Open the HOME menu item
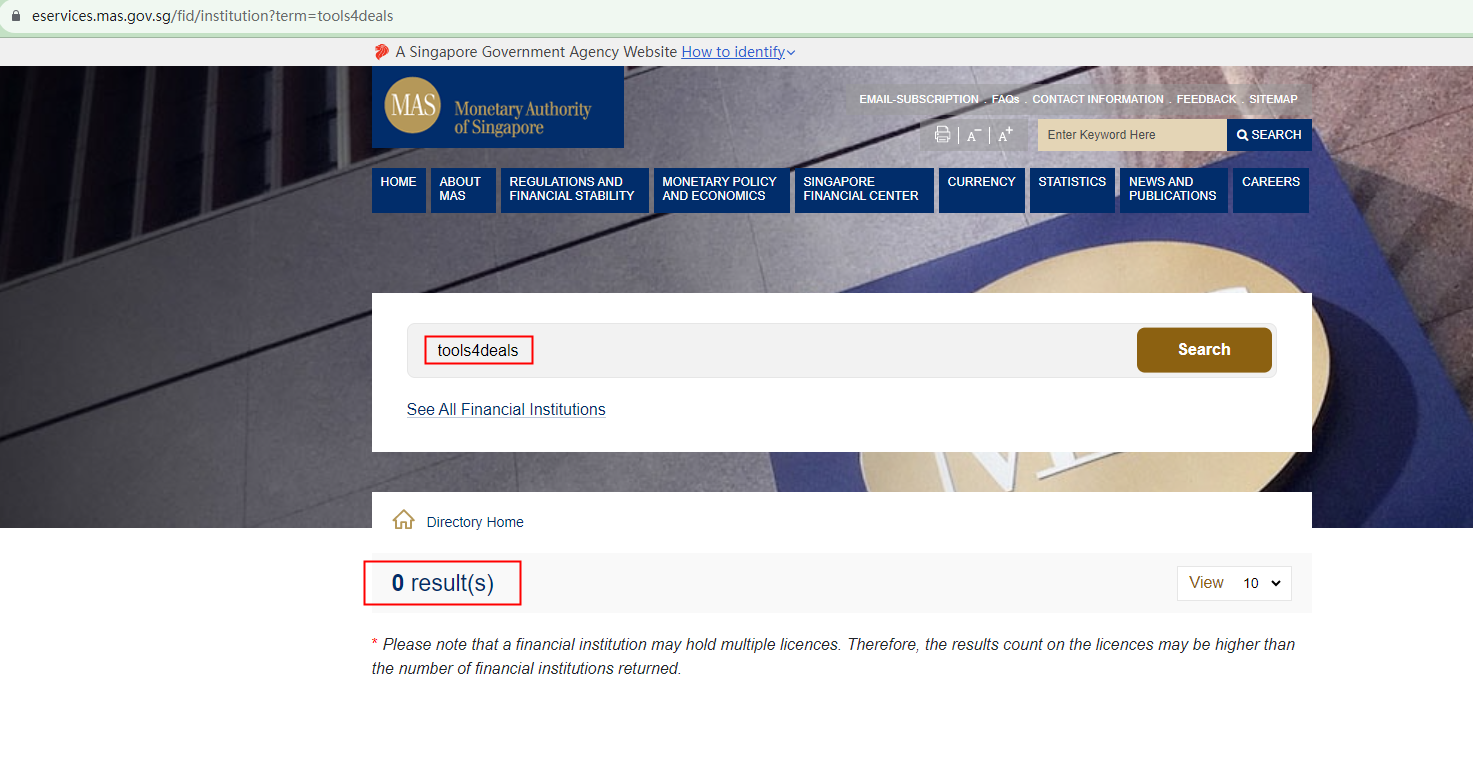 399,190
